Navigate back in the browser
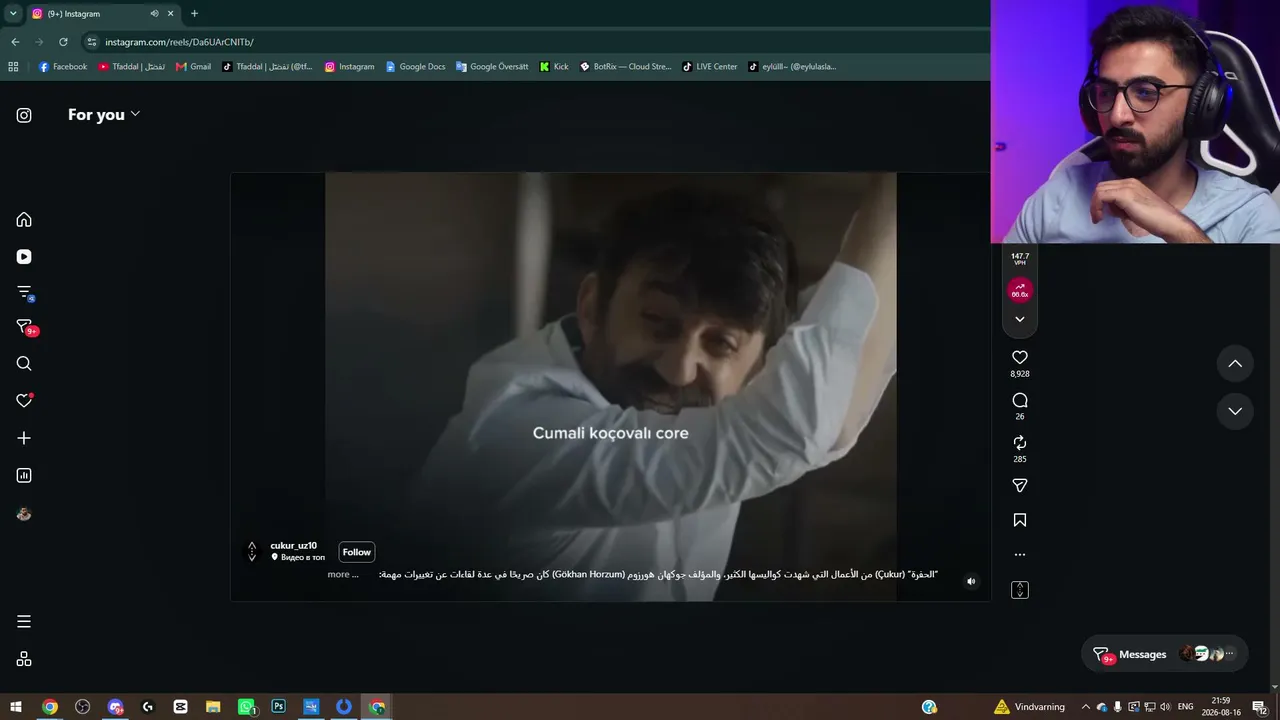 click(x=15, y=42)
